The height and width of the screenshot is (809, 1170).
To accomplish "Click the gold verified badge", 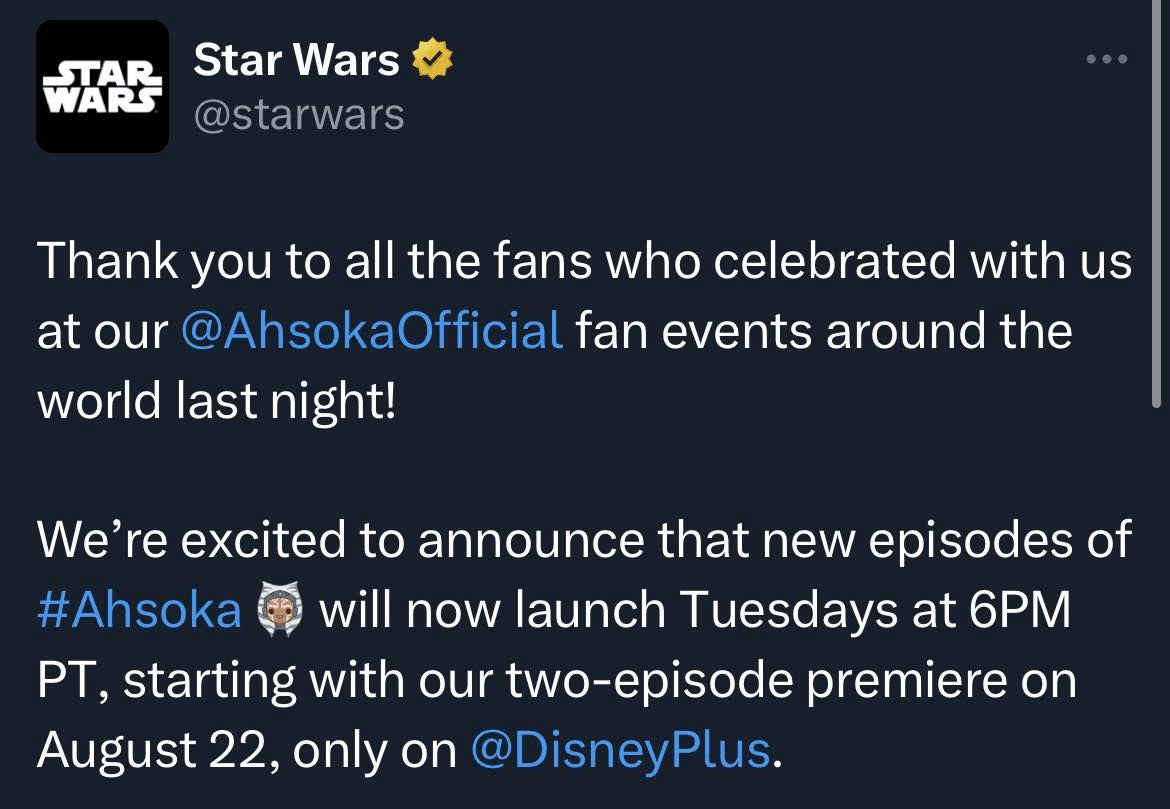I will (x=432, y=60).
